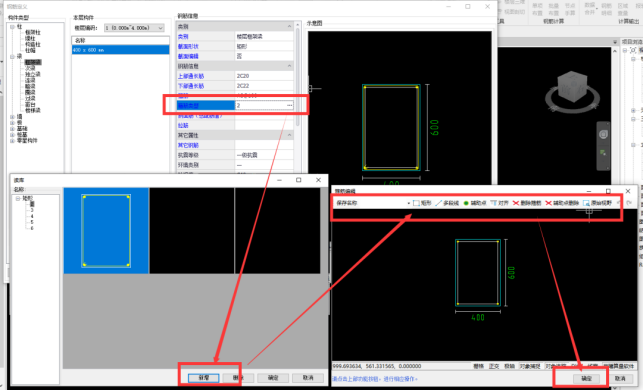The image size is (643, 390).
Task: Collapse the 其它属性 property section
Action: point(290,135)
